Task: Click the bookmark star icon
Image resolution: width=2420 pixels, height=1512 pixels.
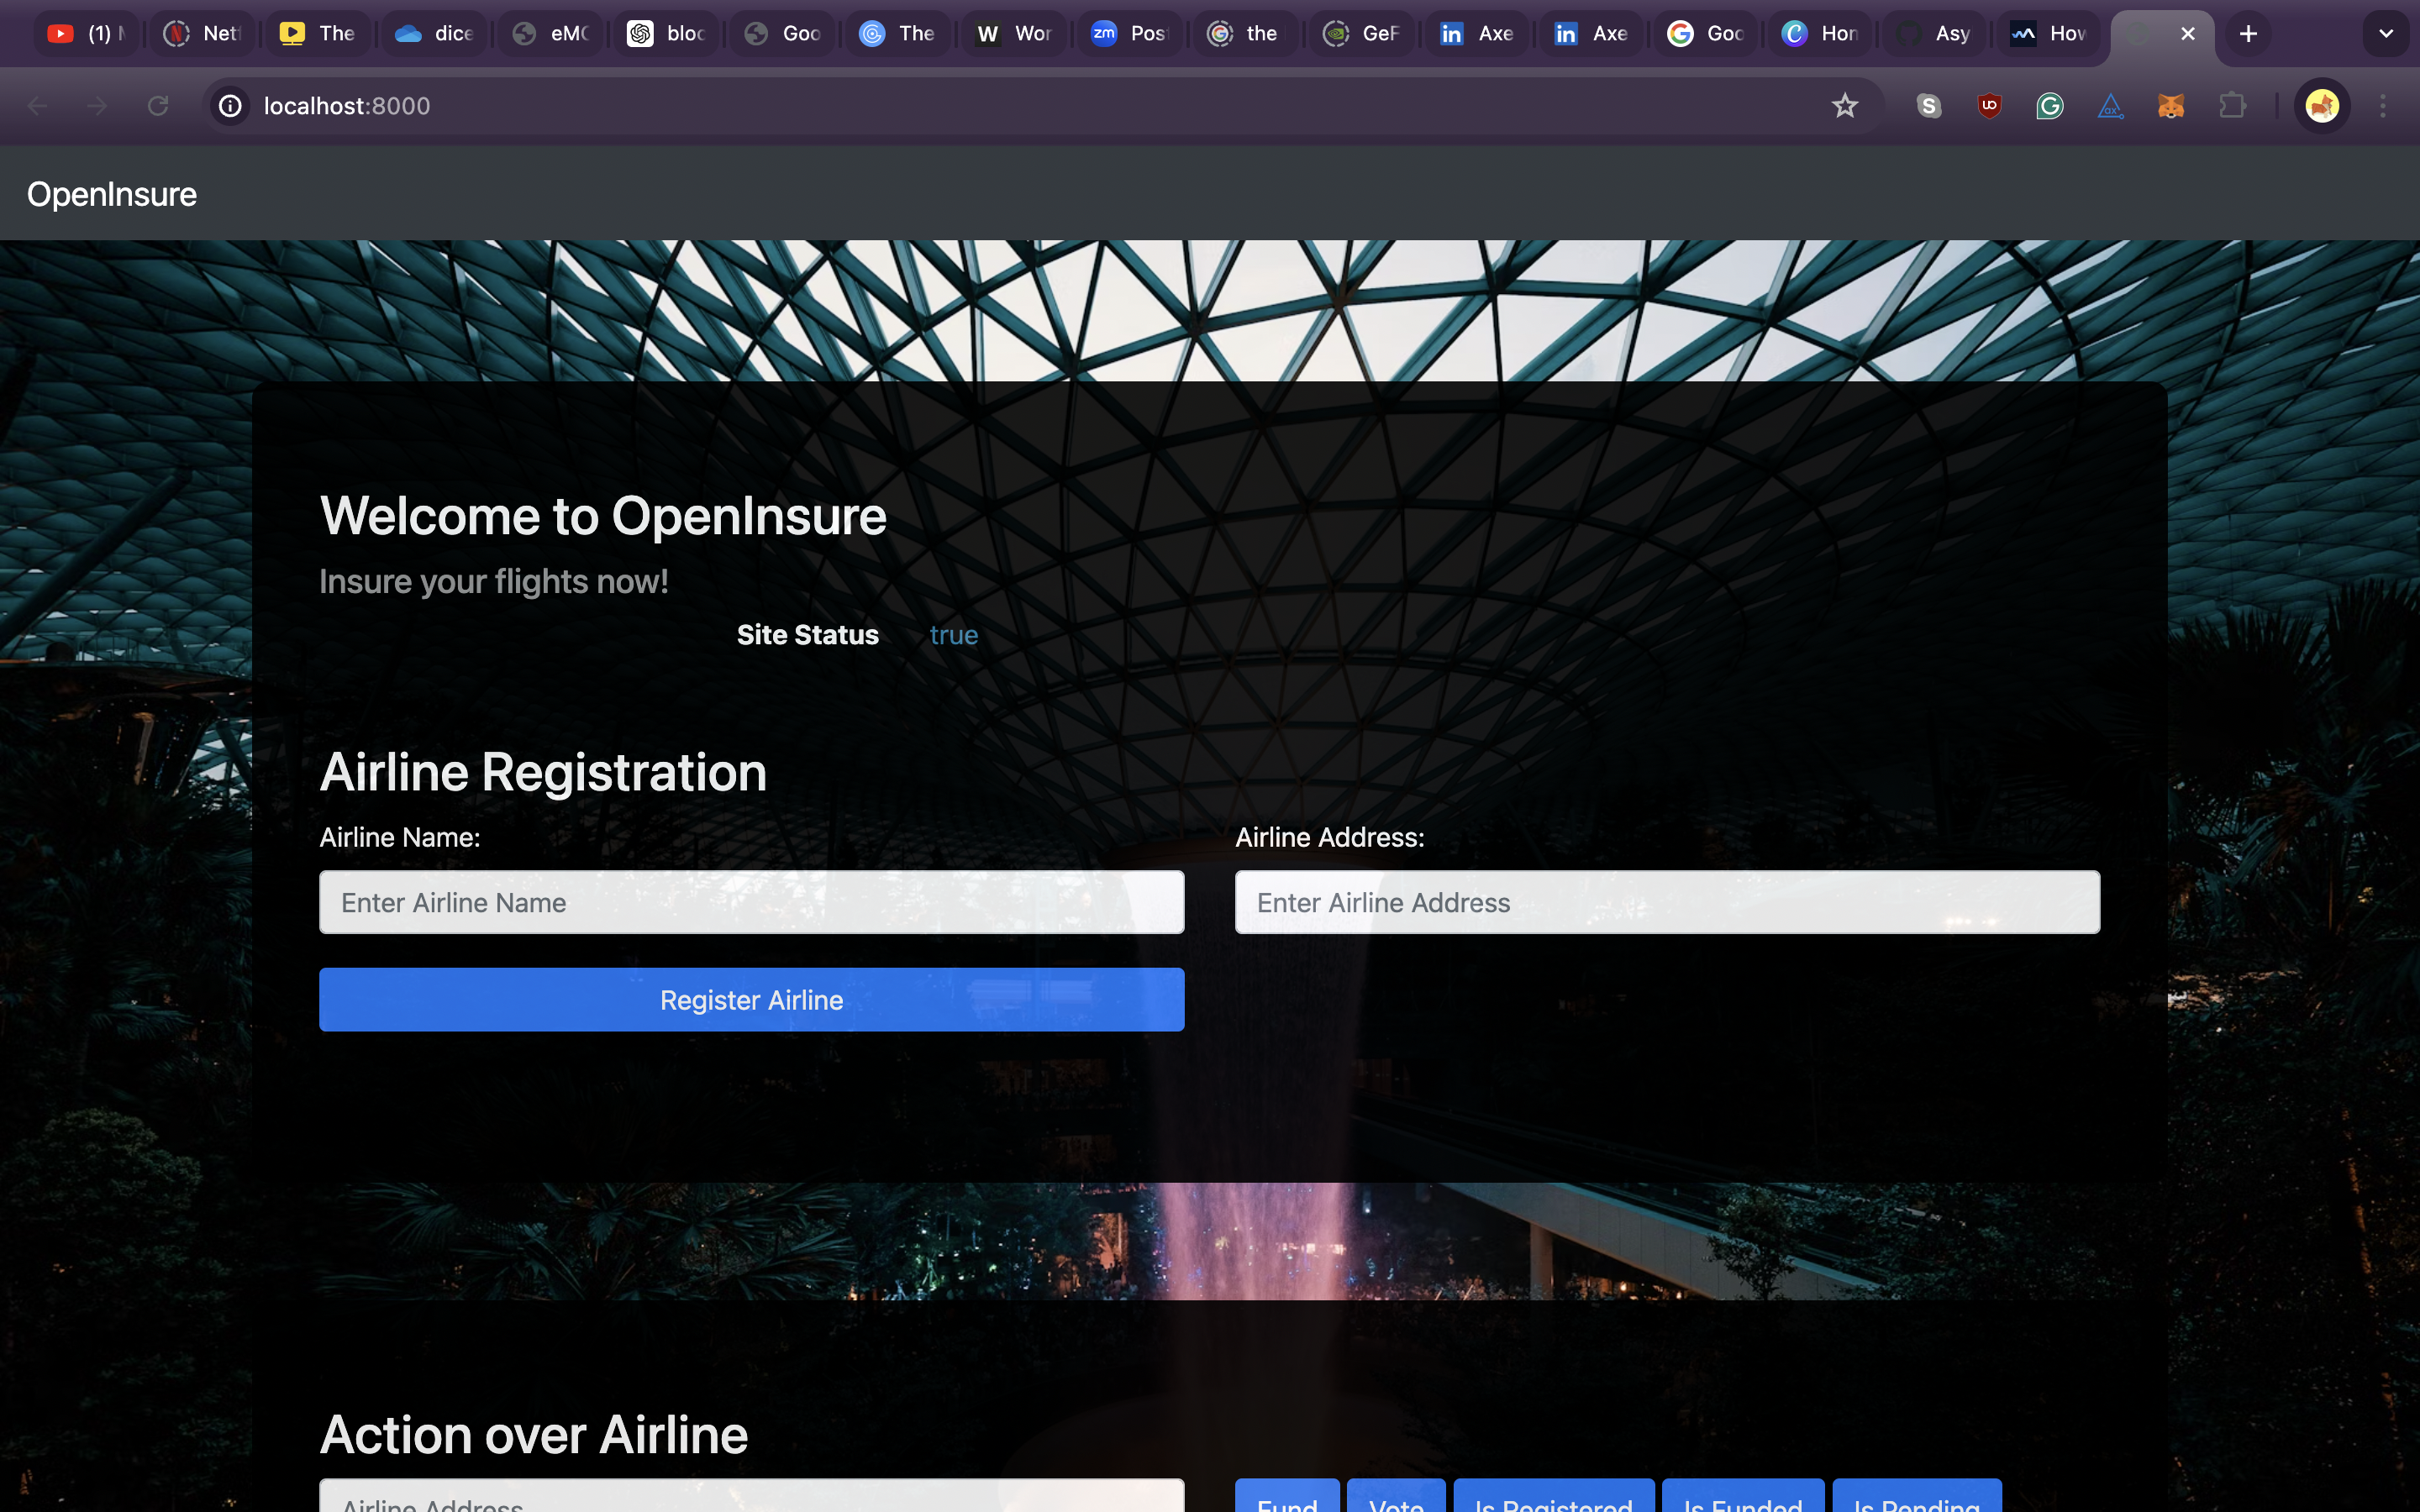Action: coord(1844,106)
